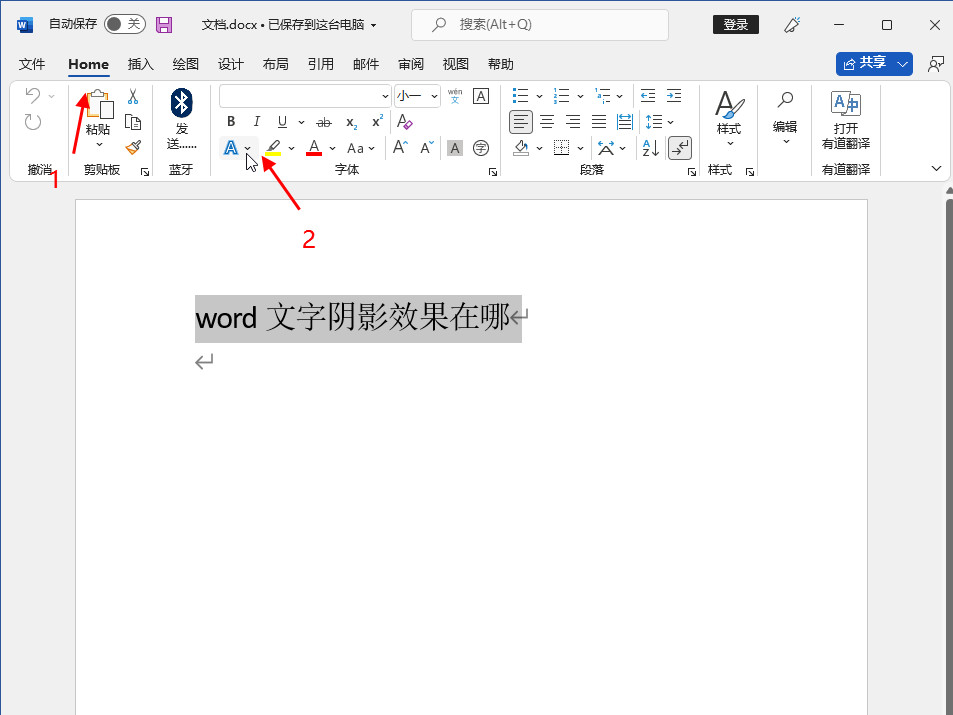Open the Styles gallery dropdown
This screenshot has width=953, height=715.
click(729, 119)
